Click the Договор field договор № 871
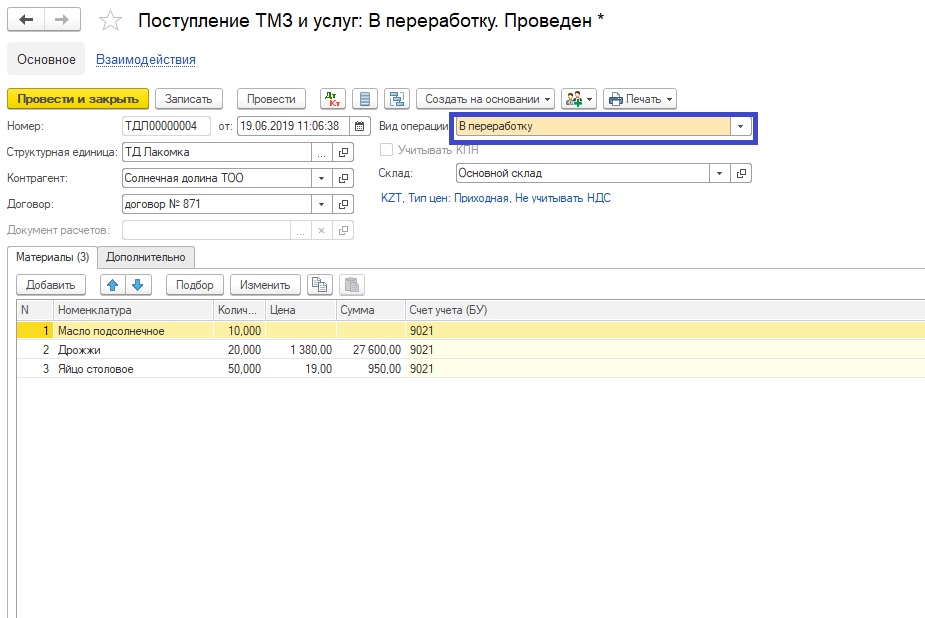 point(217,204)
